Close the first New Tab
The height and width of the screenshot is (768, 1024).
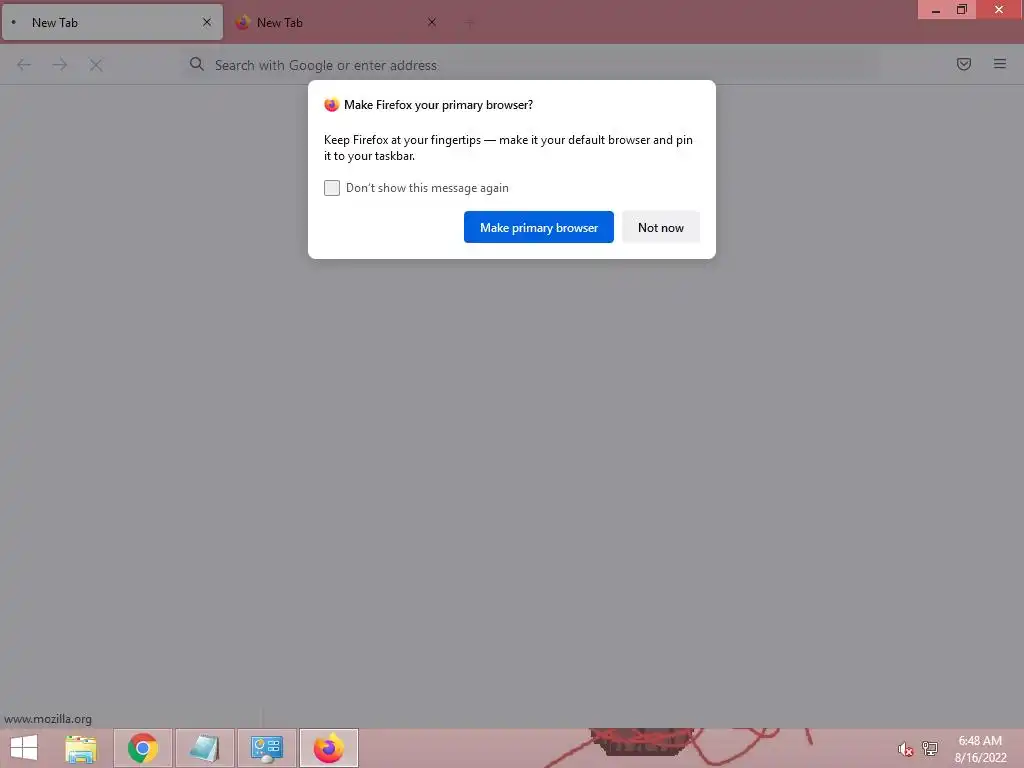click(207, 22)
